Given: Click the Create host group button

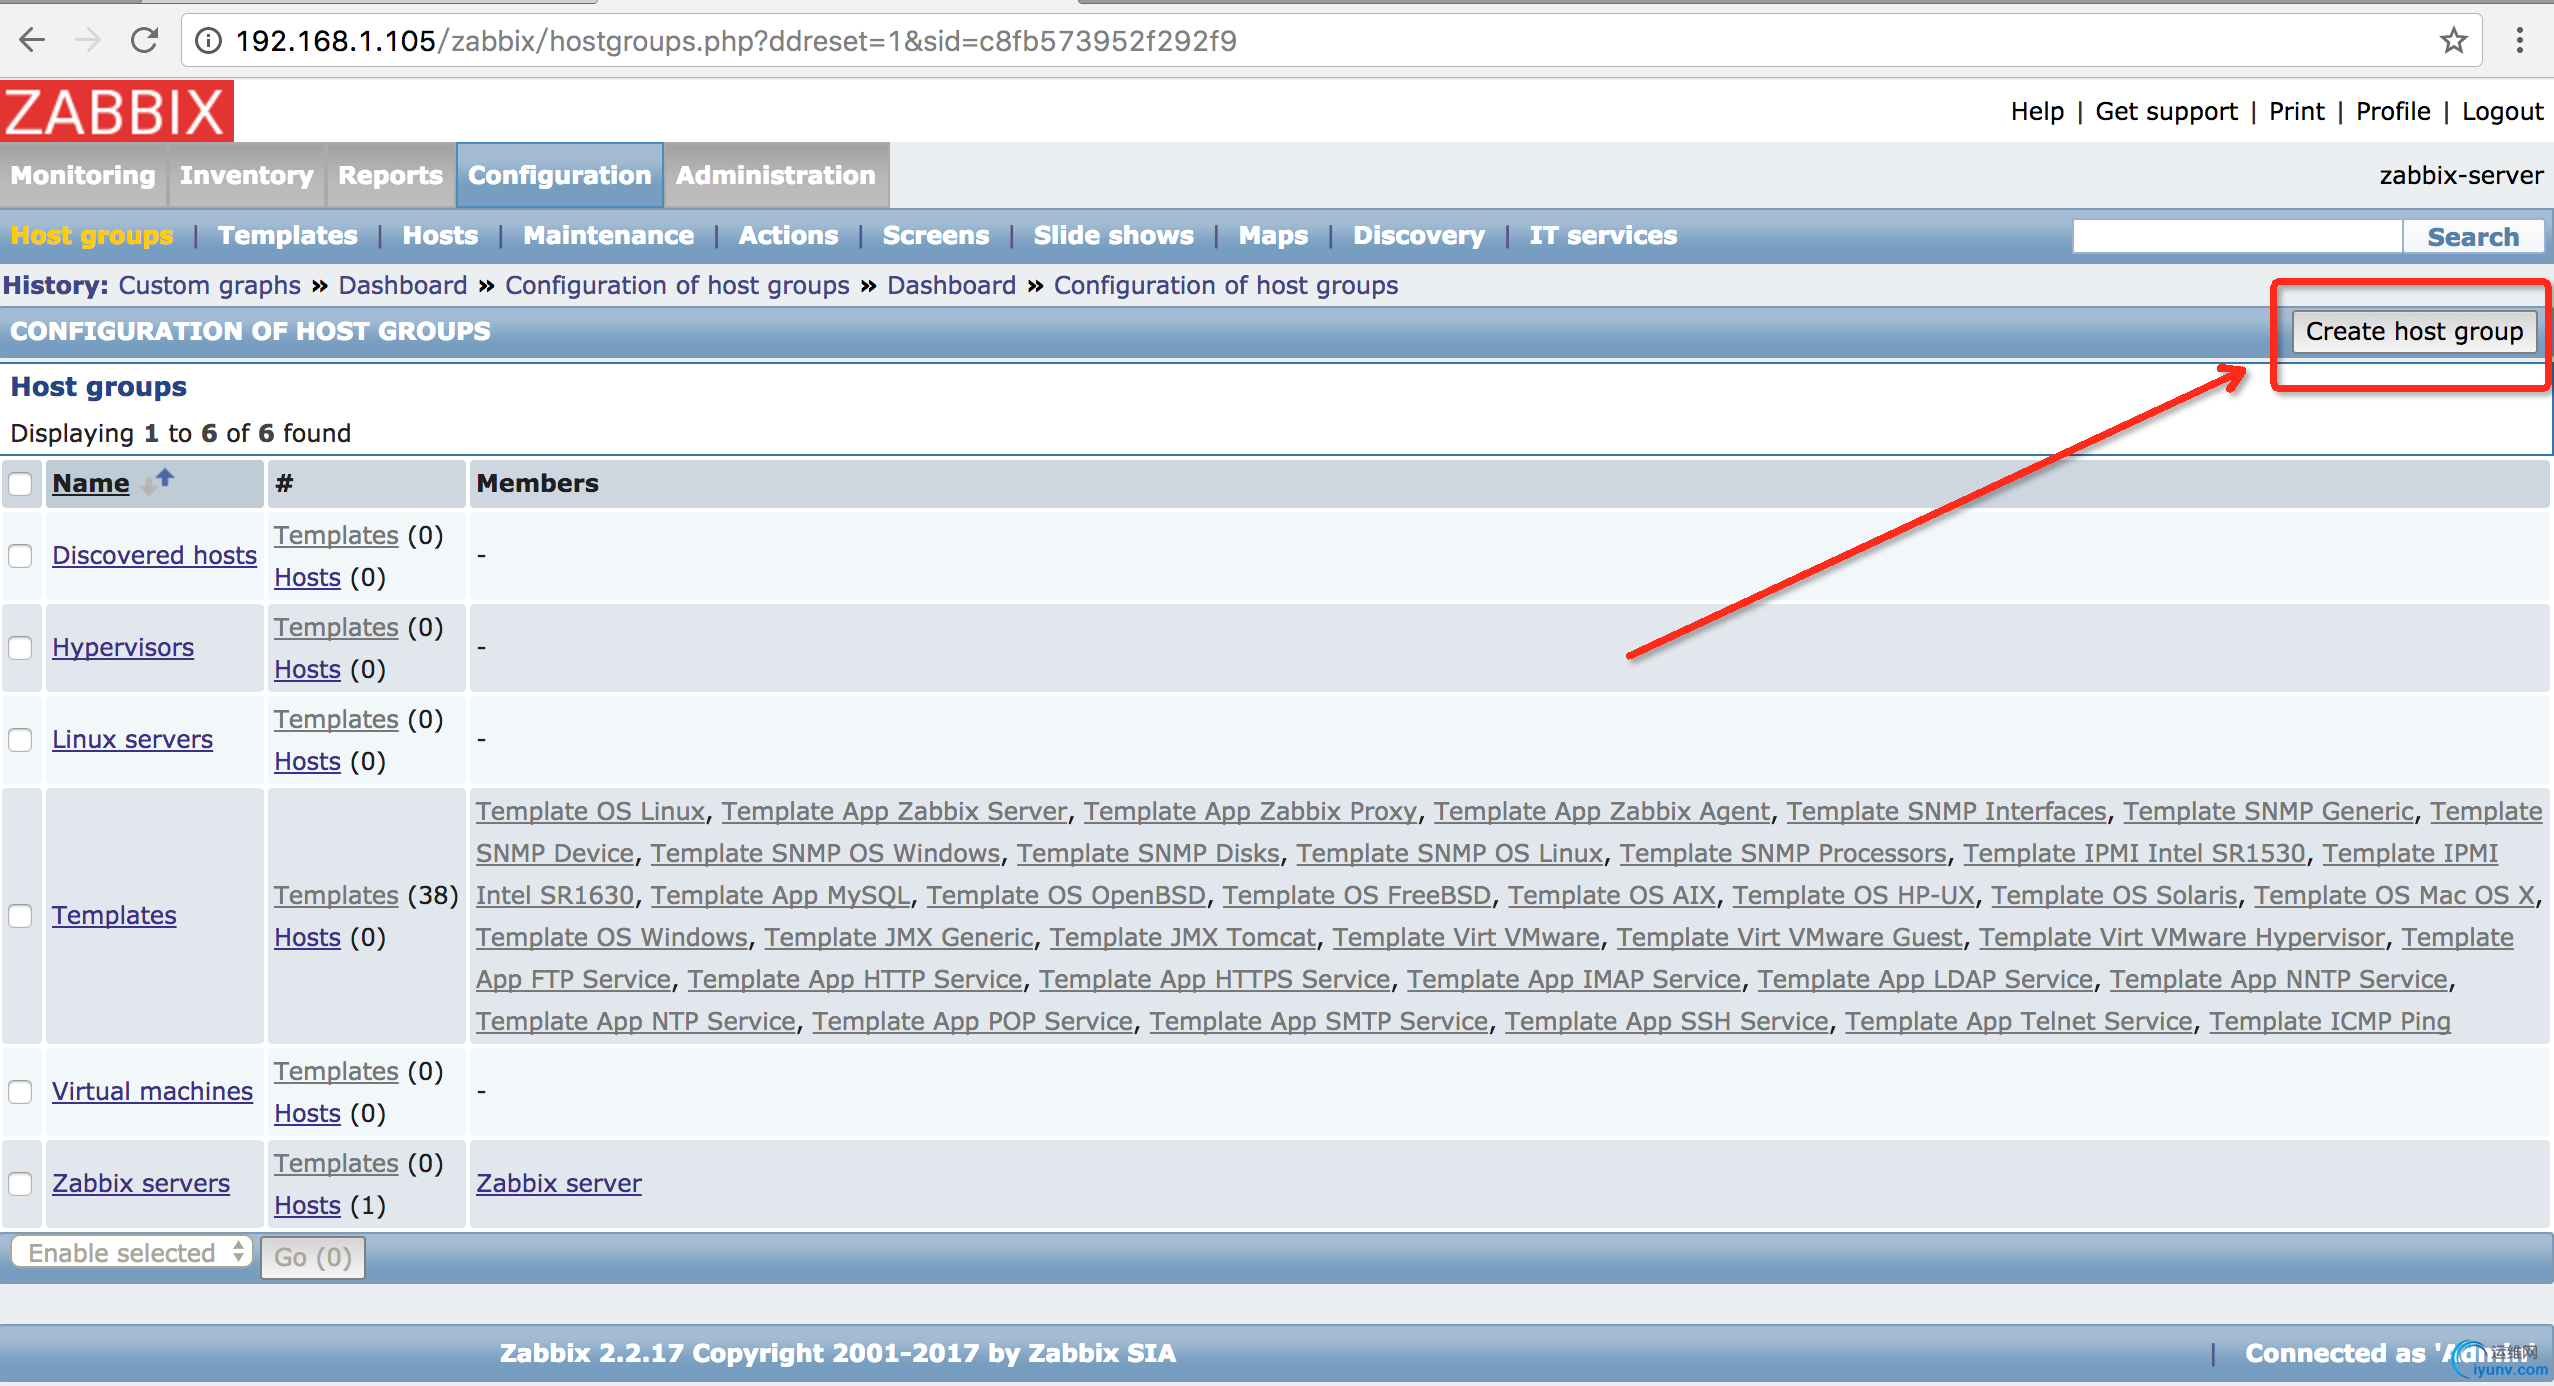Looking at the screenshot, I should (x=2413, y=332).
